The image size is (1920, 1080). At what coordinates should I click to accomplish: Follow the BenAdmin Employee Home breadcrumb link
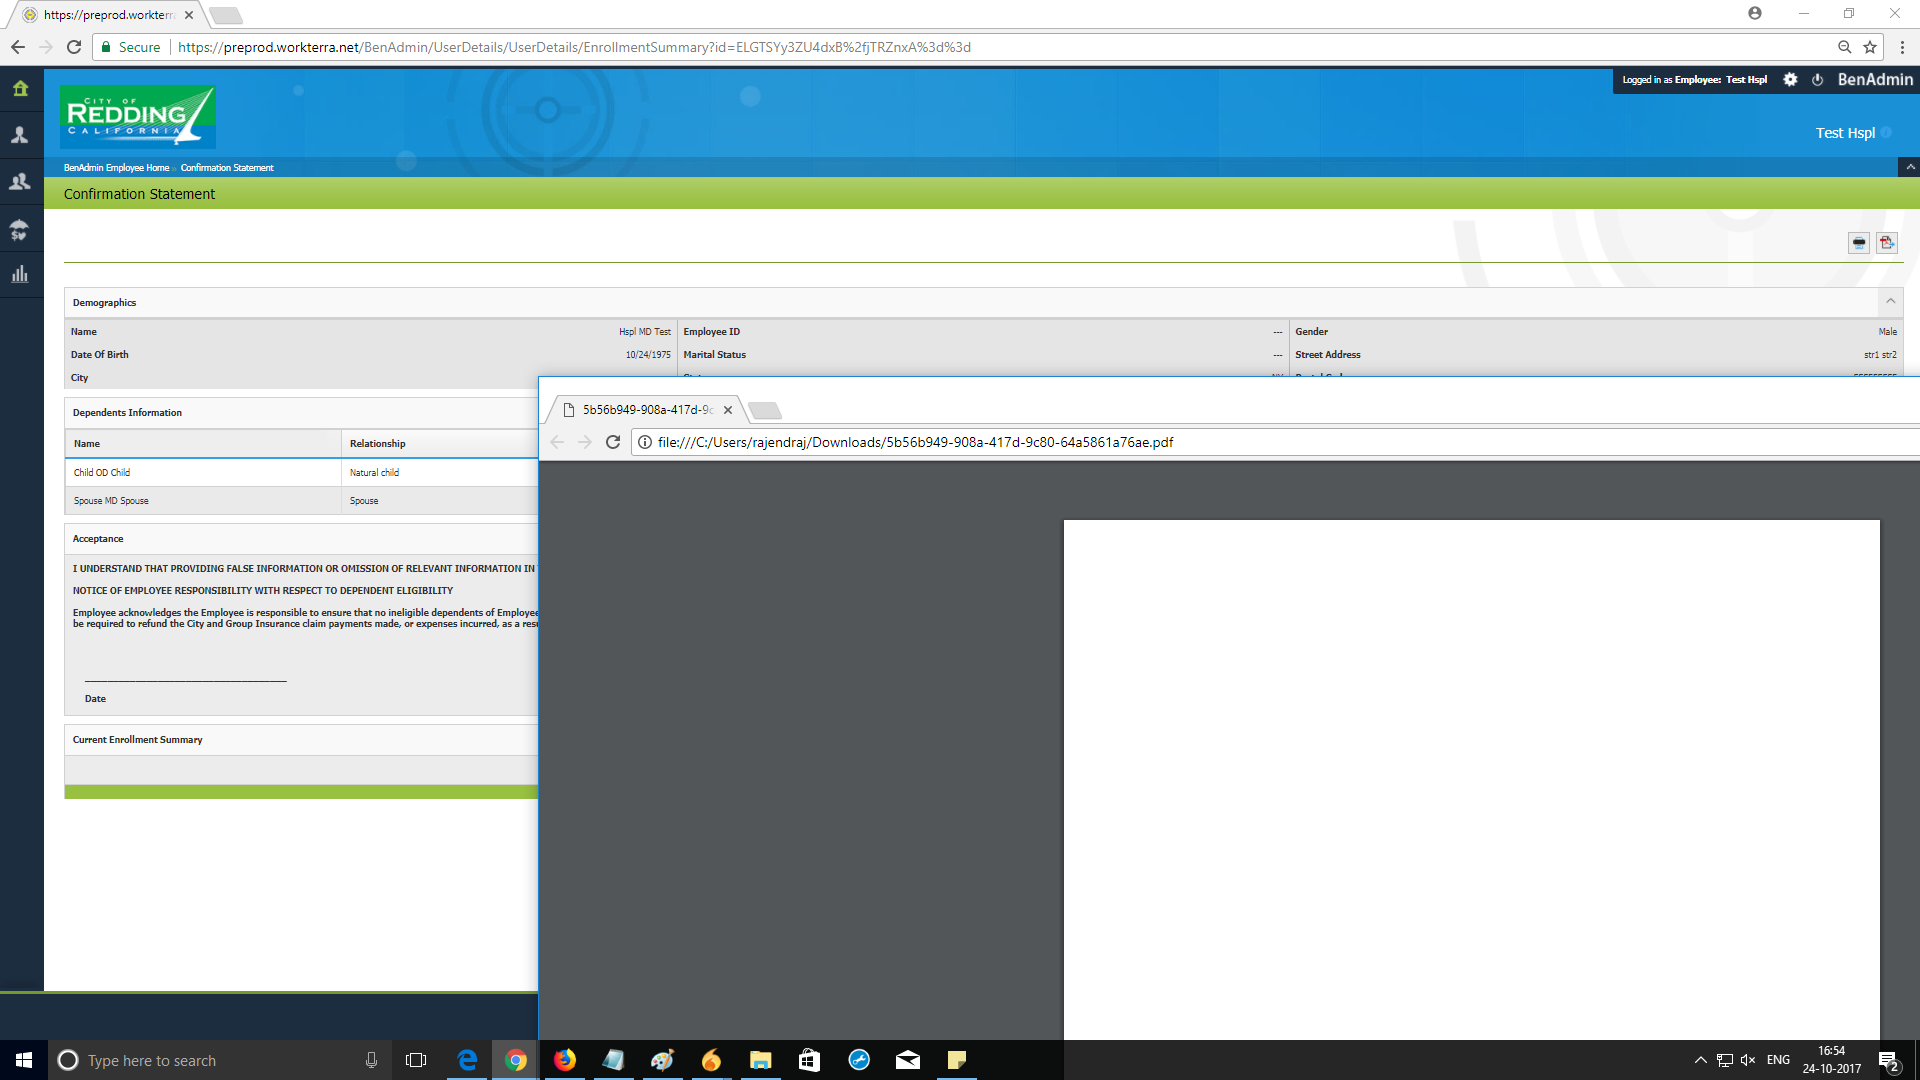[116, 168]
